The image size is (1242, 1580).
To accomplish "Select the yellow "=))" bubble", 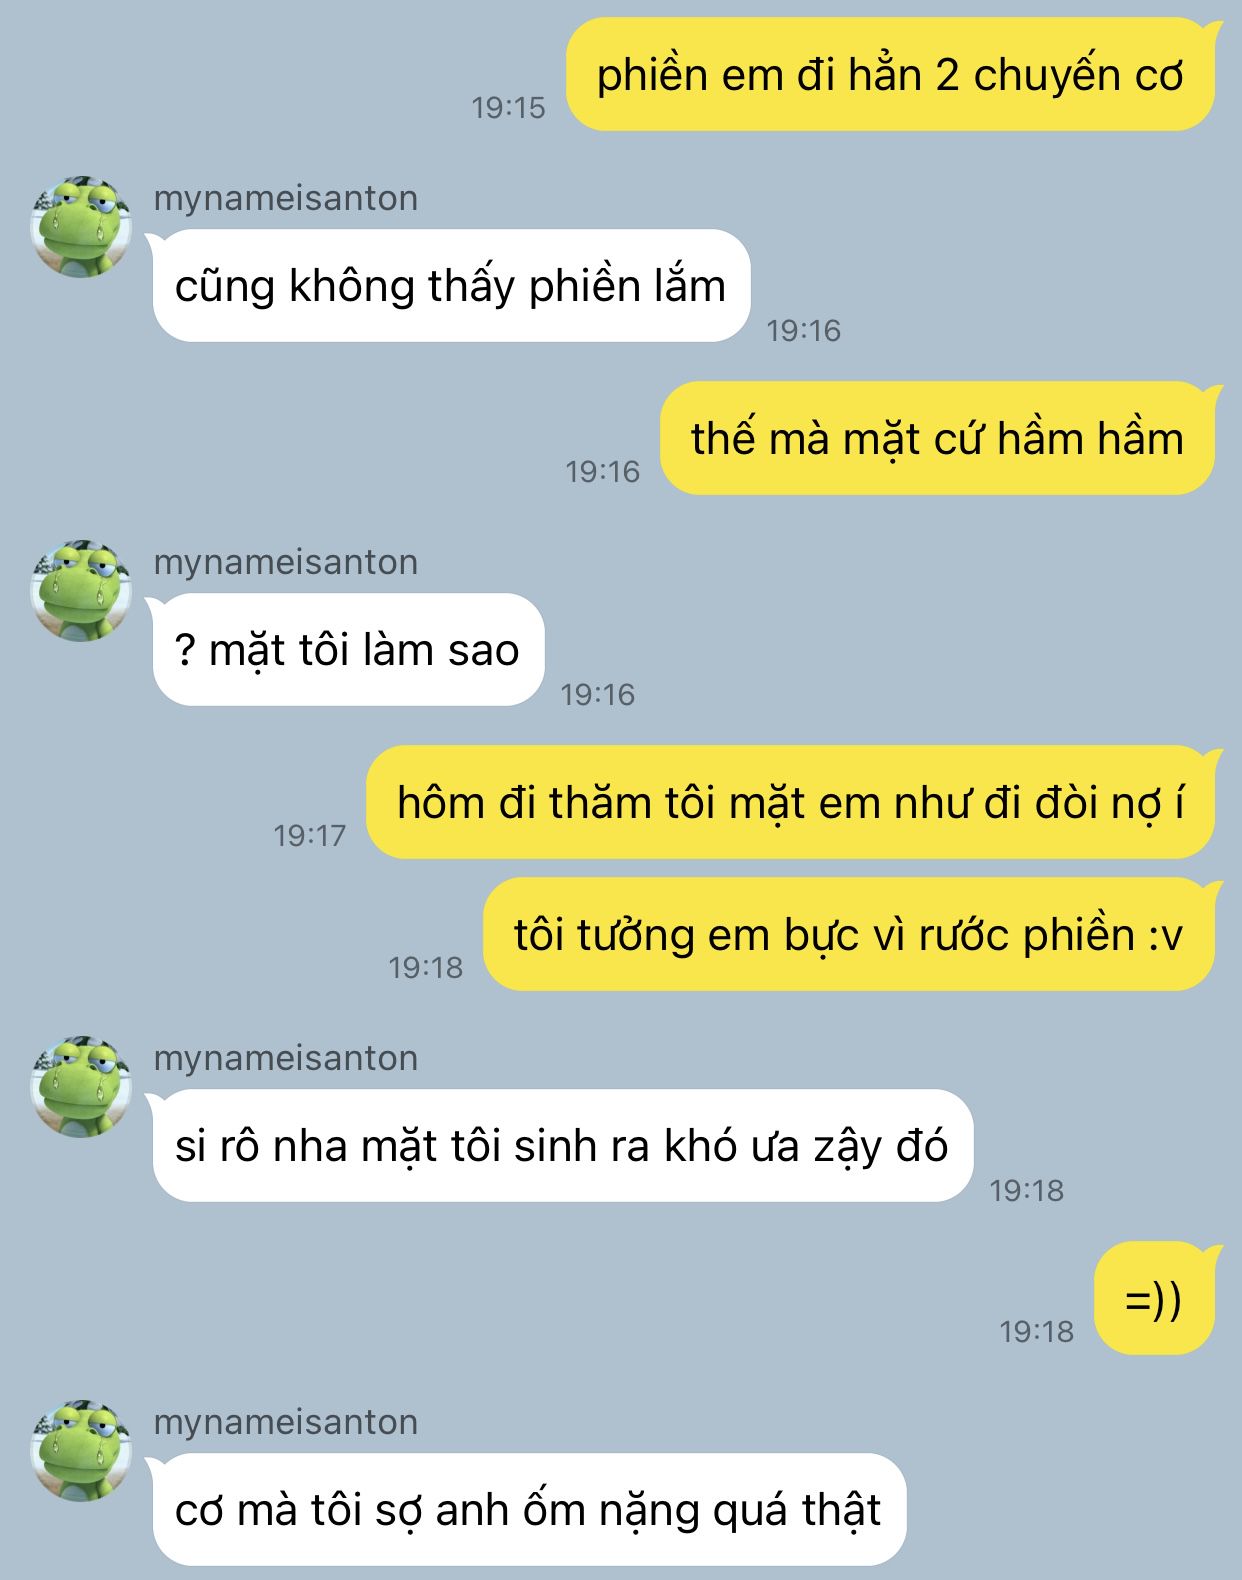I will (1154, 1299).
